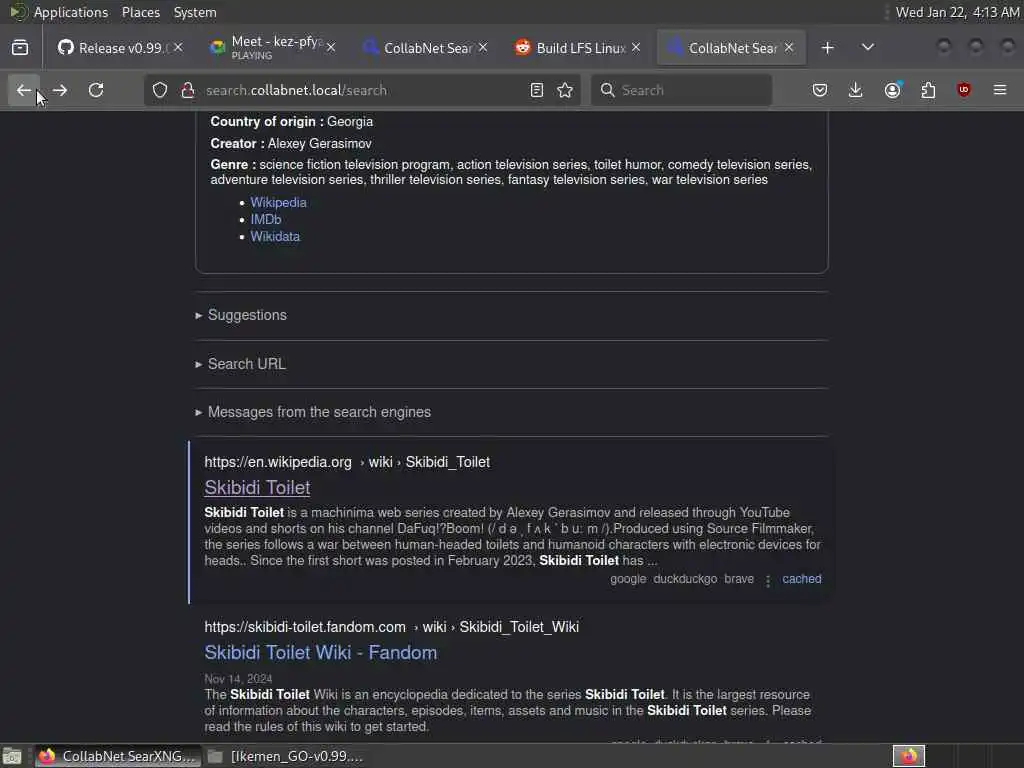The height and width of the screenshot is (768, 1024).
Task: Click the duckduckgo engine label on Wikipedia result
Action: click(685, 579)
